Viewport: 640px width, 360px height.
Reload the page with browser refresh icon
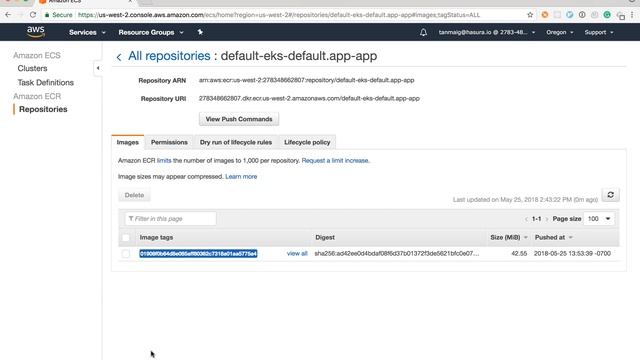33,15
